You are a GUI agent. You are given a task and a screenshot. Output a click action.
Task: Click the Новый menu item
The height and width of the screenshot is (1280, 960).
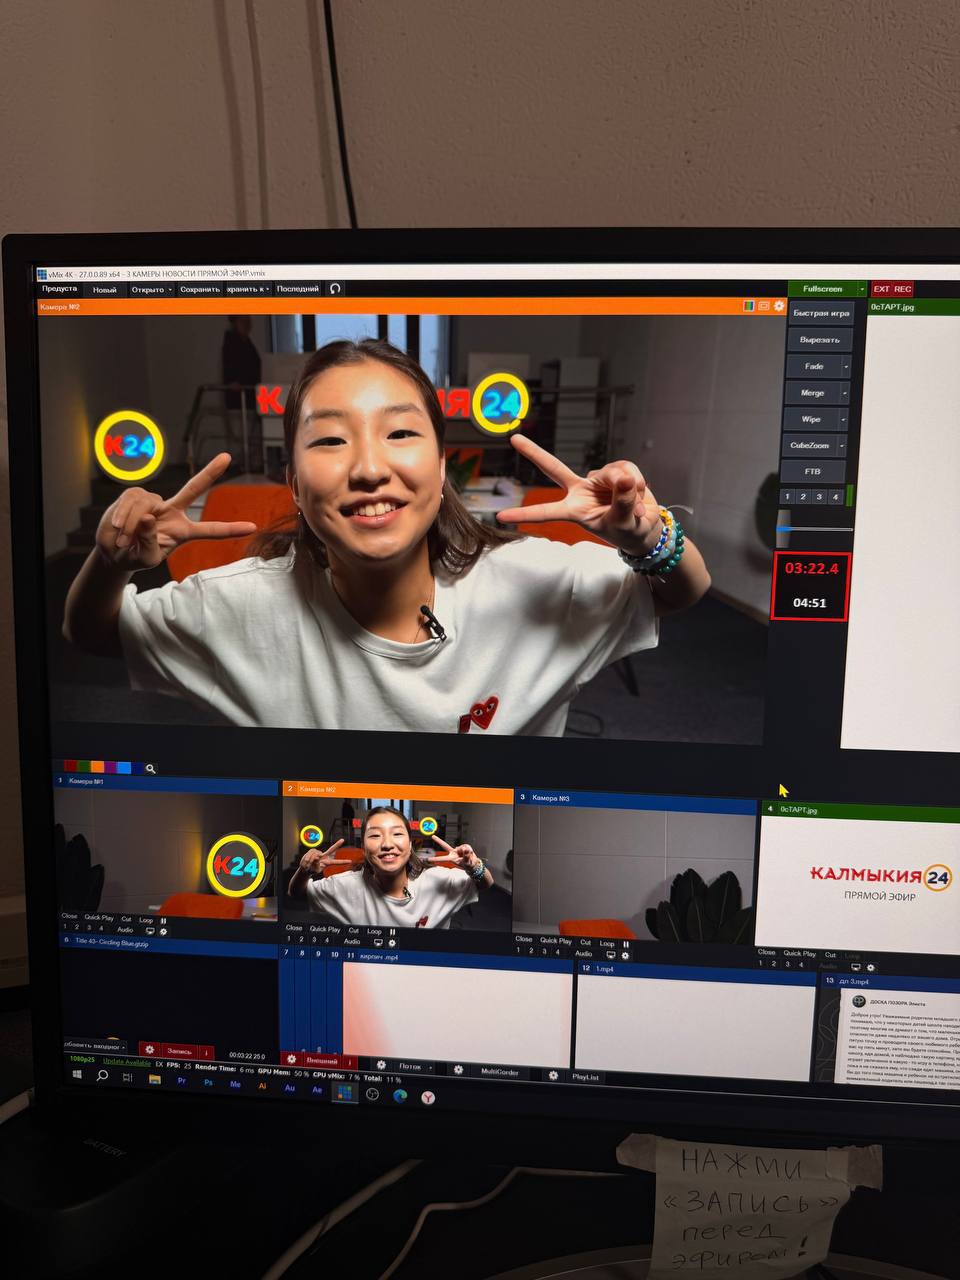coord(104,290)
